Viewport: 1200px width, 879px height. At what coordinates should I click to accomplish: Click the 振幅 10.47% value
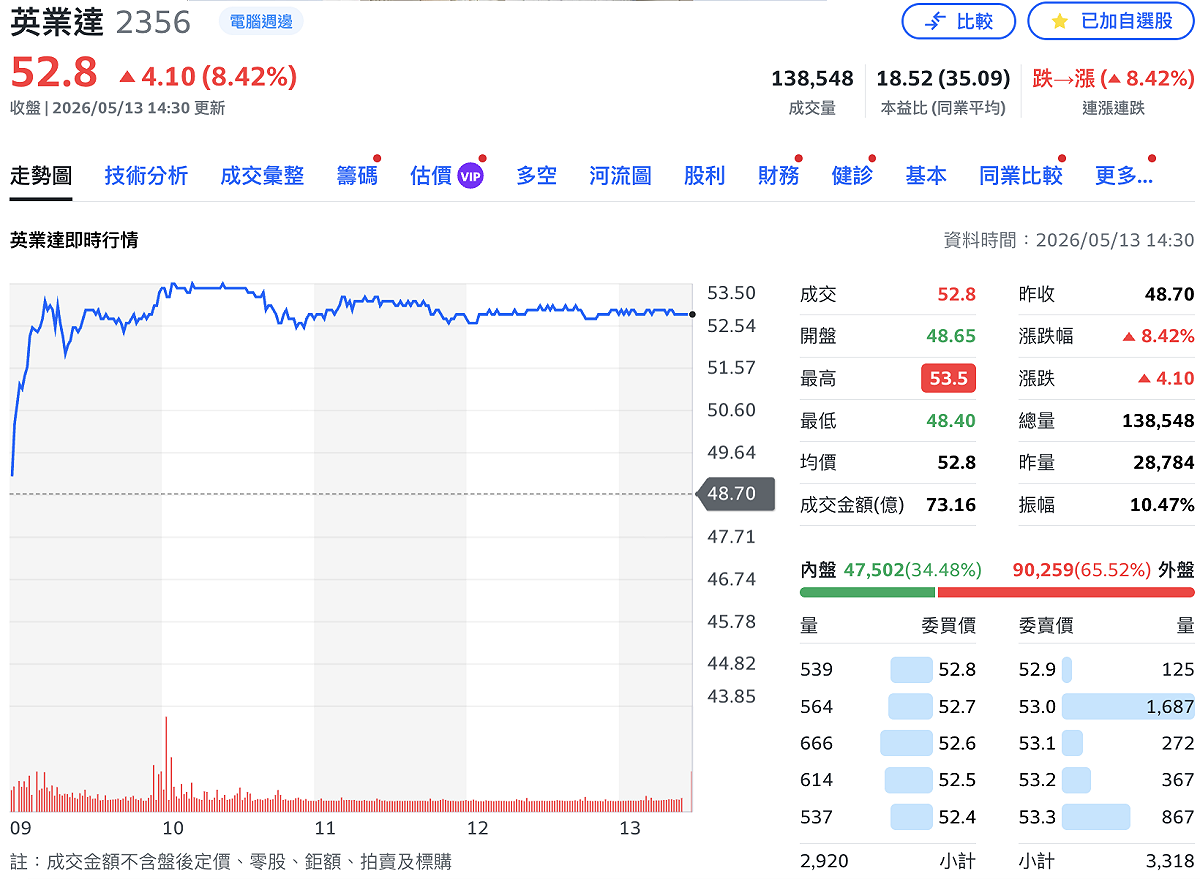(x=1162, y=505)
